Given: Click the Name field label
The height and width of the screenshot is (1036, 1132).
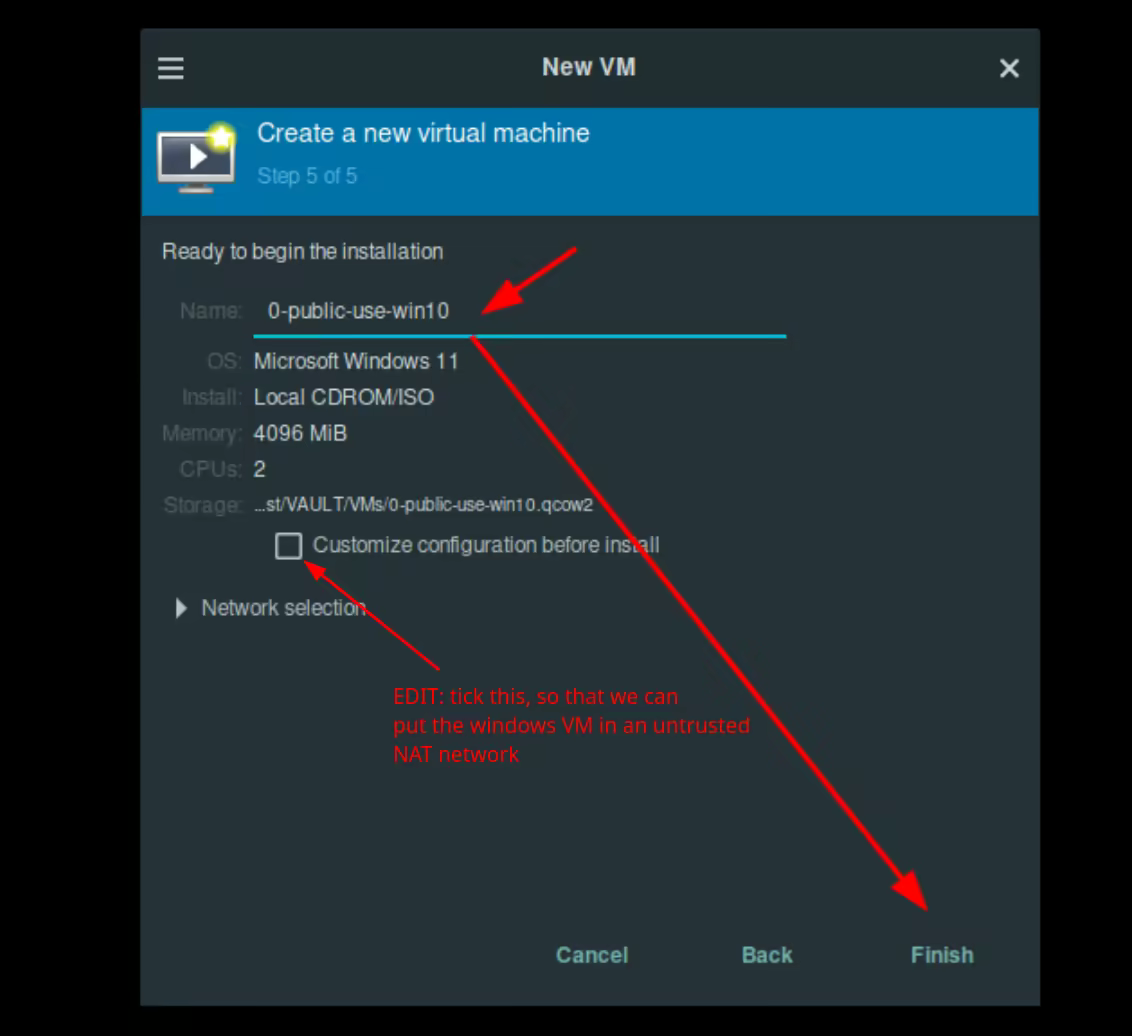Looking at the screenshot, I should tap(210, 311).
